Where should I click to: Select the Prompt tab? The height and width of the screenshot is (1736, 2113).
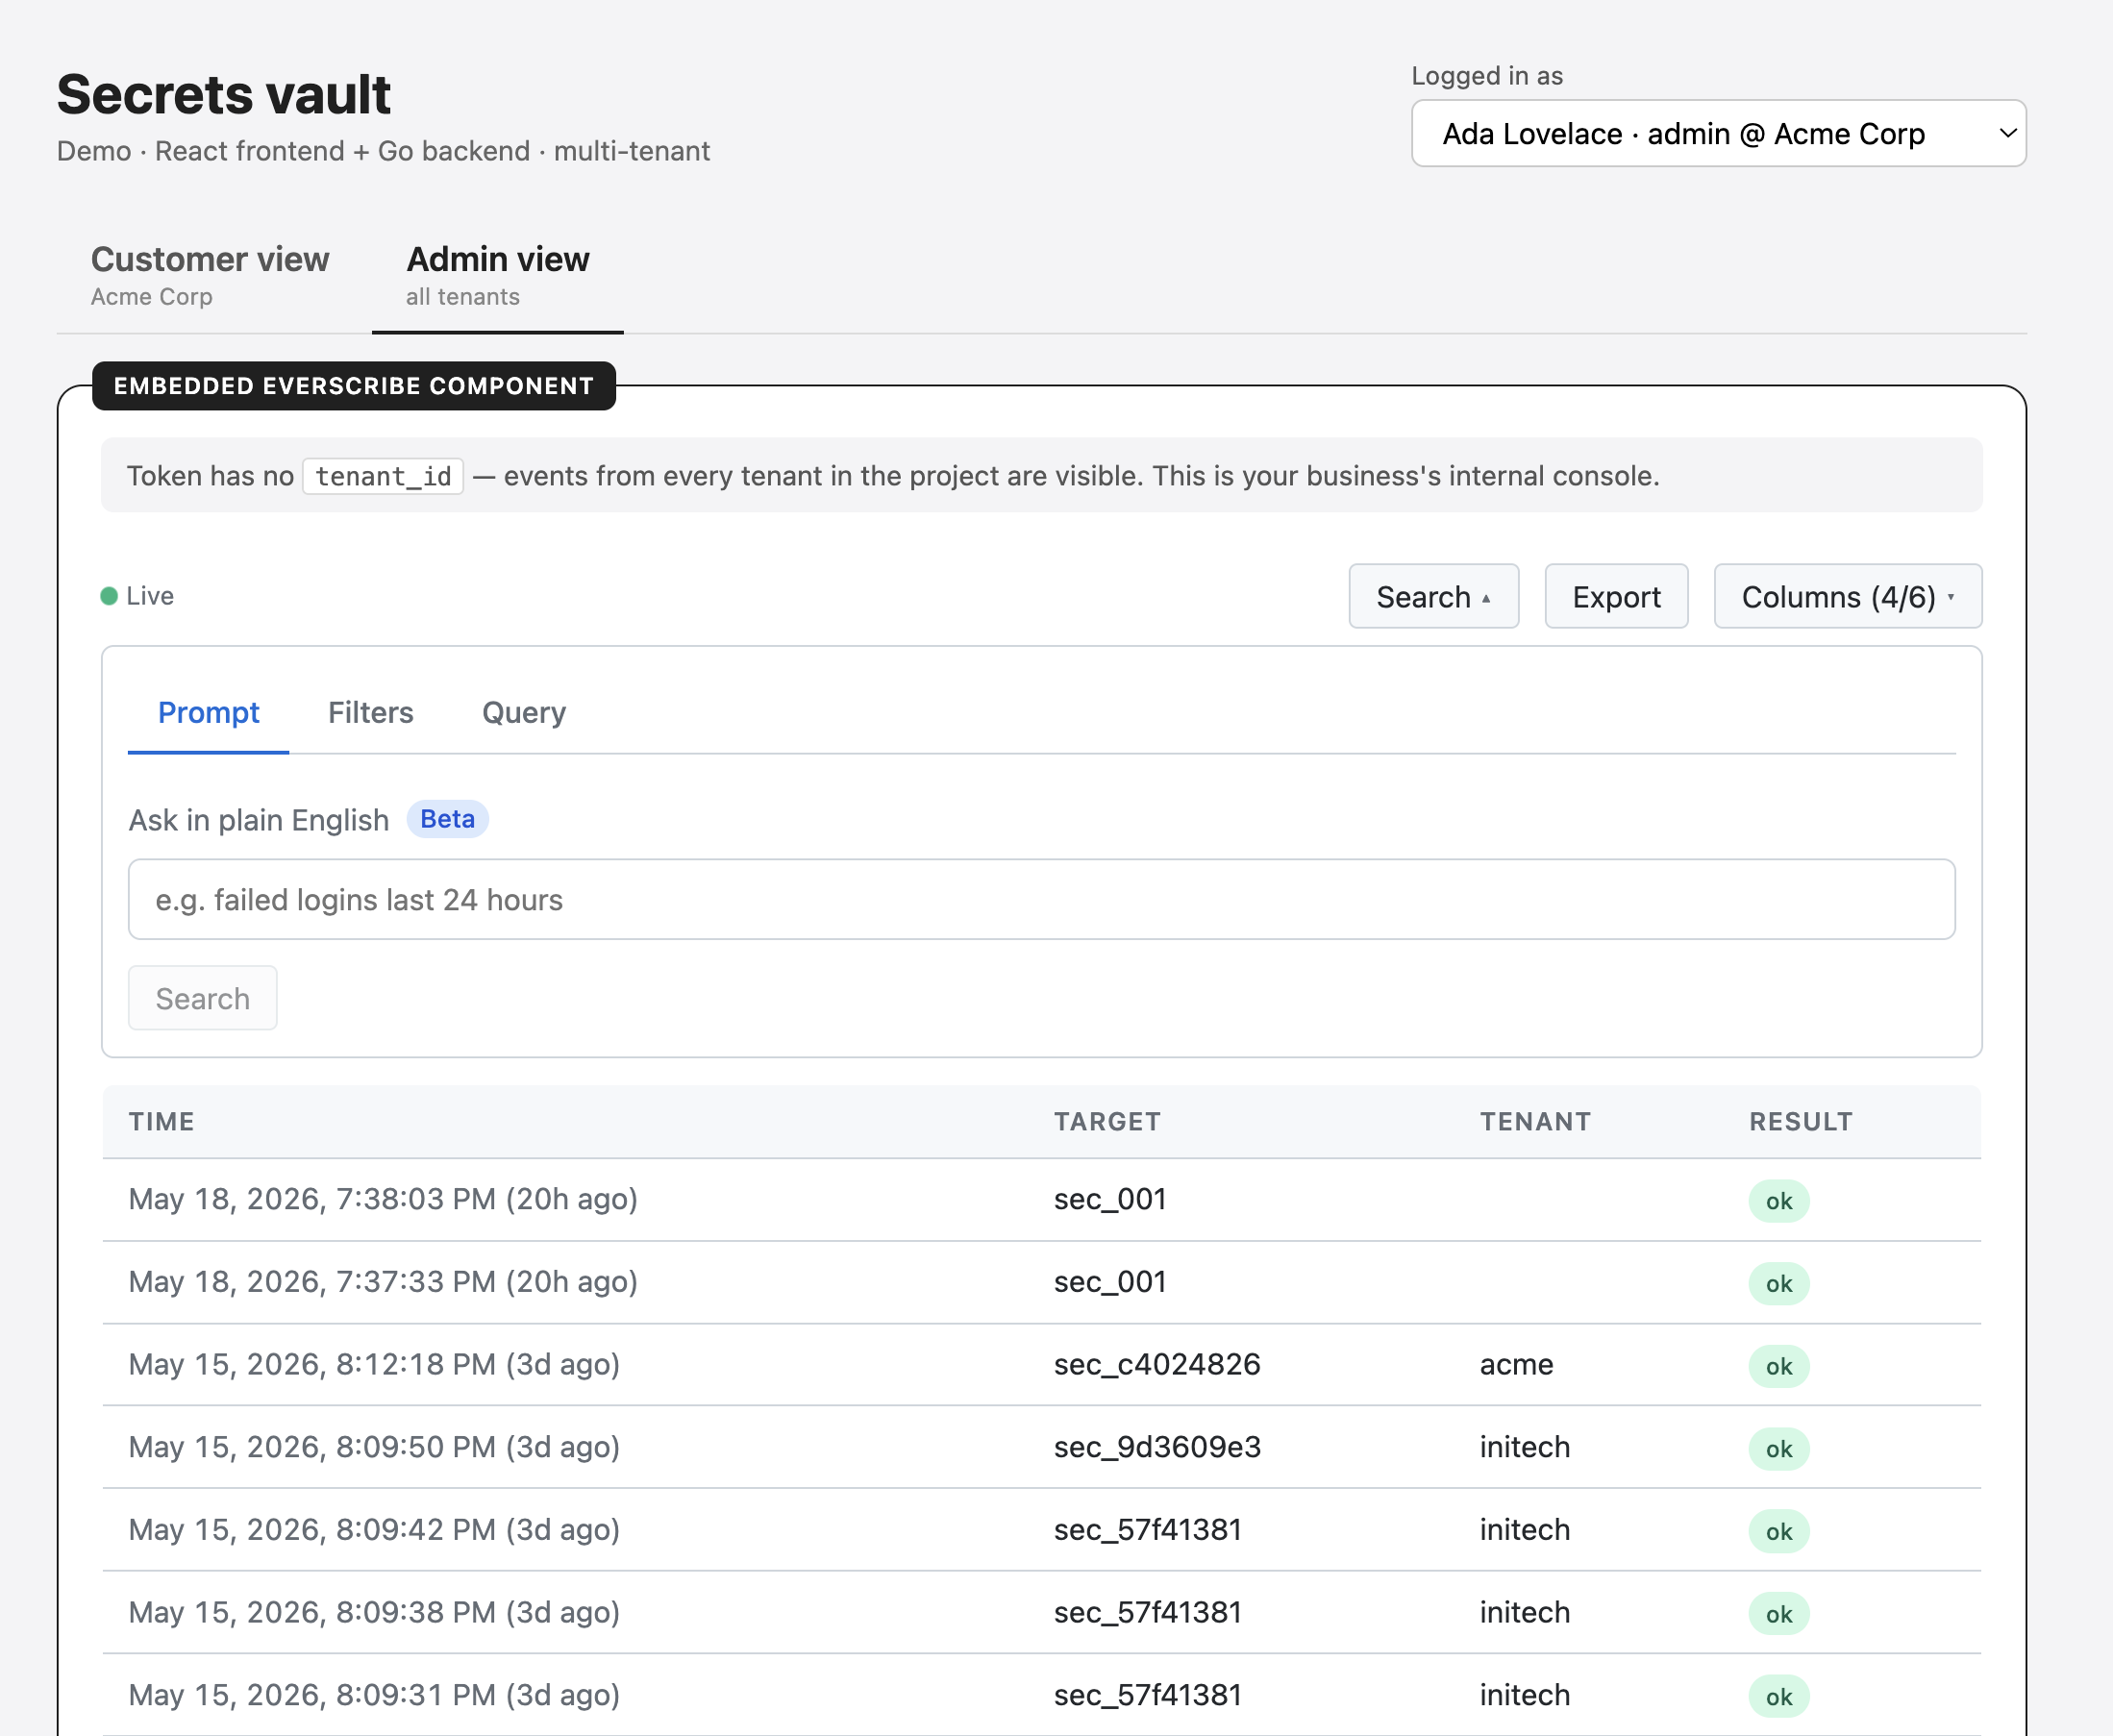tap(209, 713)
